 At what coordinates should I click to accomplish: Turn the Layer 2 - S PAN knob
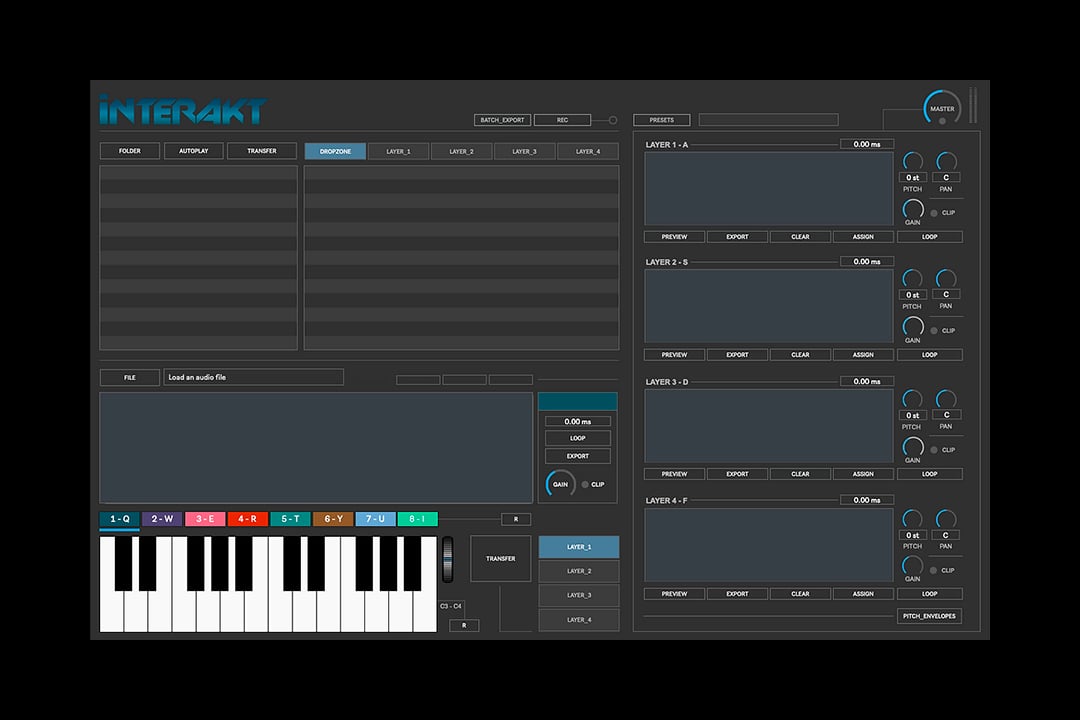[946, 278]
